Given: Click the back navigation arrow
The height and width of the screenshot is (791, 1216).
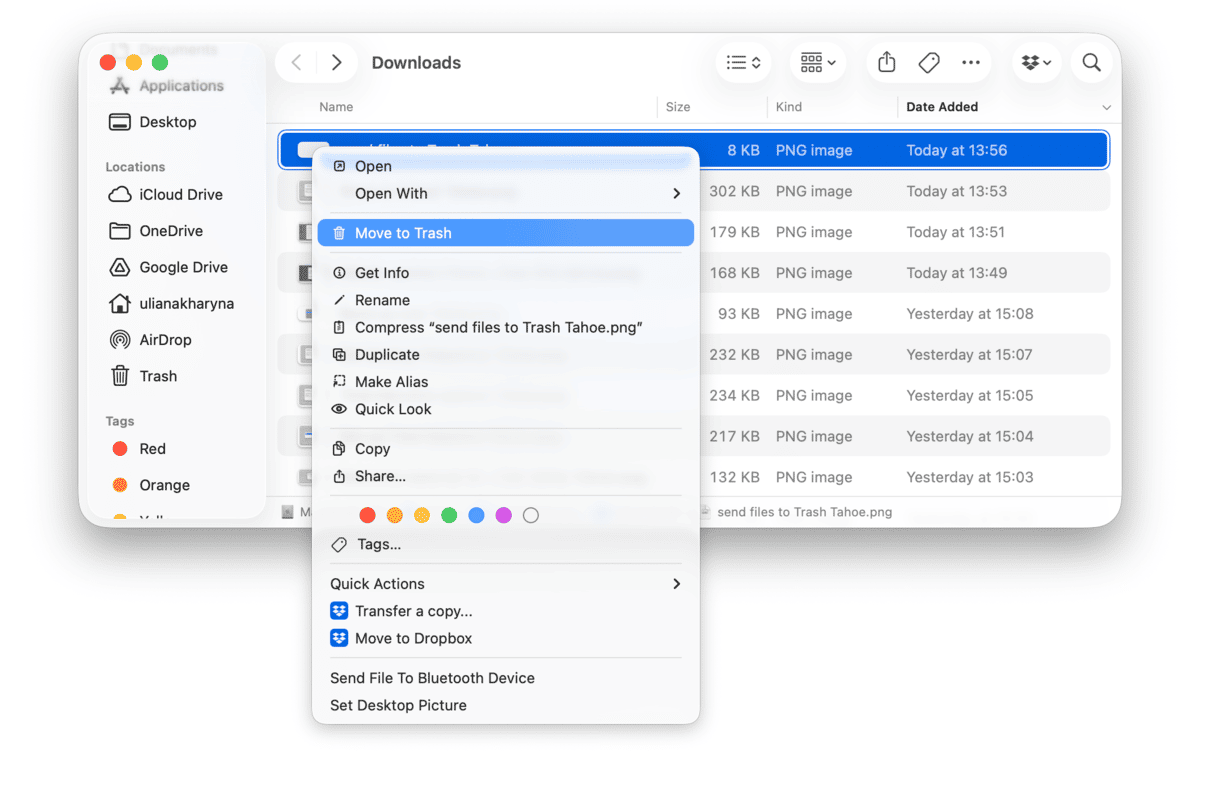Looking at the screenshot, I should point(296,62).
